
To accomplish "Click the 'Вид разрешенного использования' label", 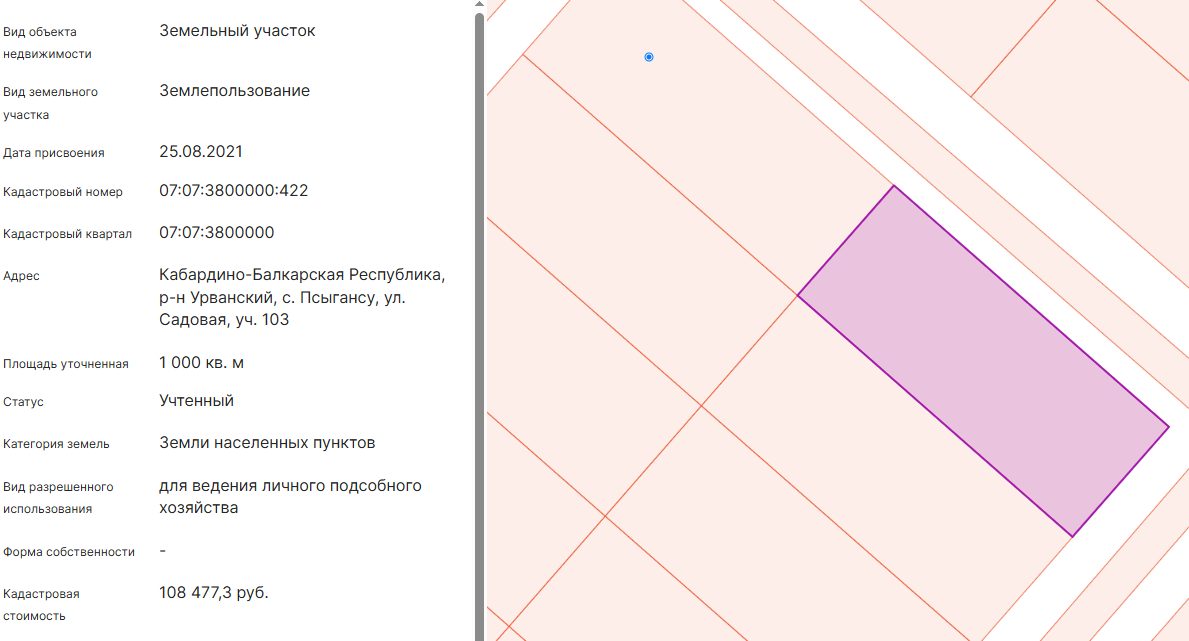I will tap(58, 498).
